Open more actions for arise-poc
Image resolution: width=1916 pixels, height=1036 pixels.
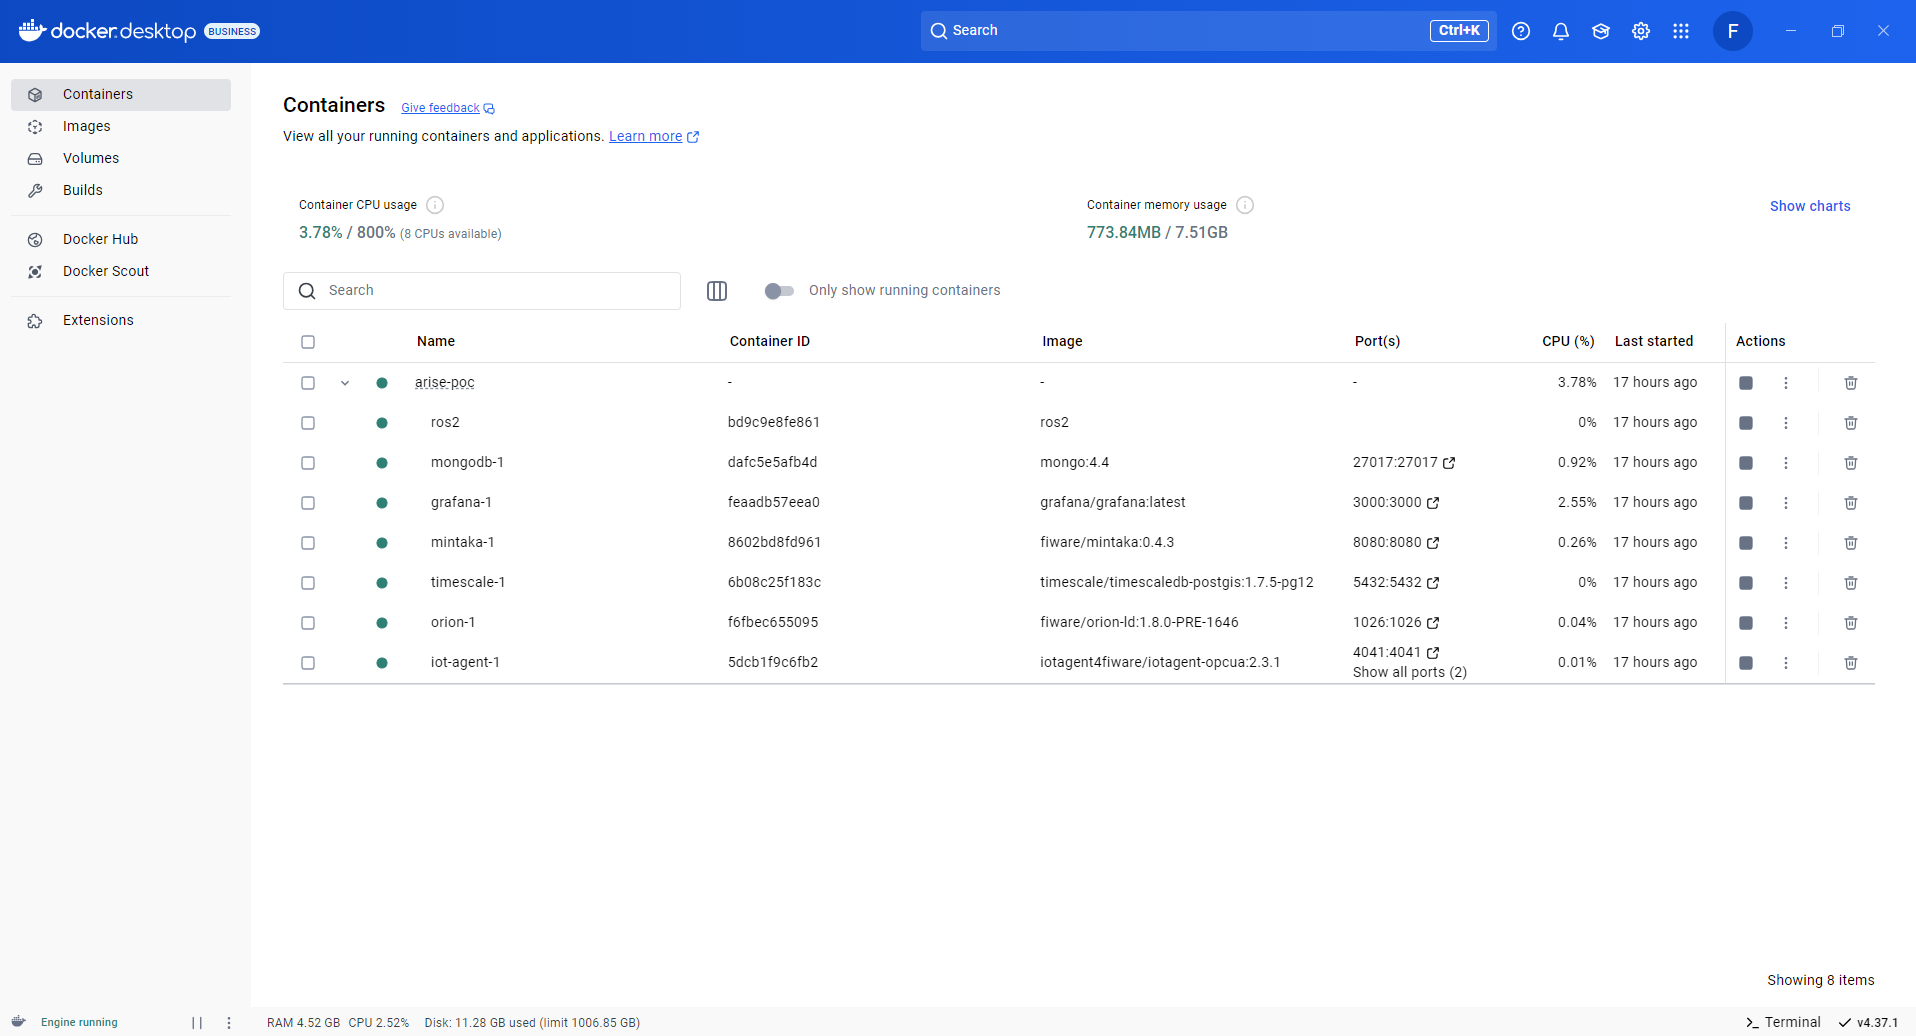(x=1786, y=383)
